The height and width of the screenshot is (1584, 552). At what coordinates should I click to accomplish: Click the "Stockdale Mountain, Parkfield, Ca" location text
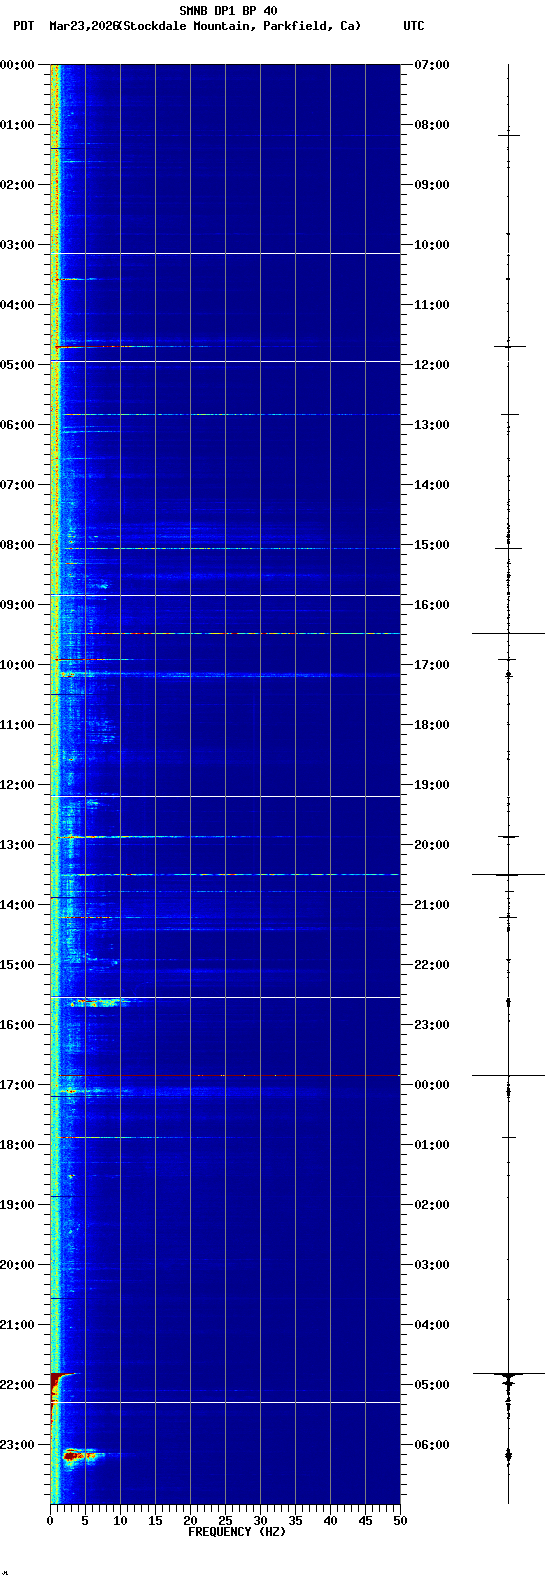(x=240, y=26)
